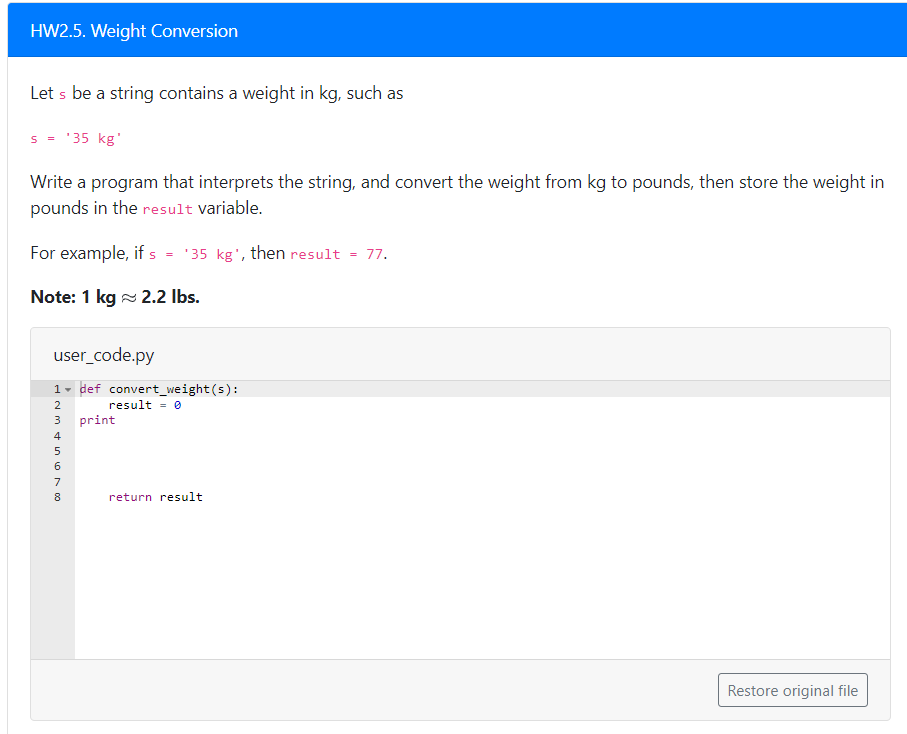
Task: Click the HW2.5. Weight Conversion title
Action: coord(134,31)
